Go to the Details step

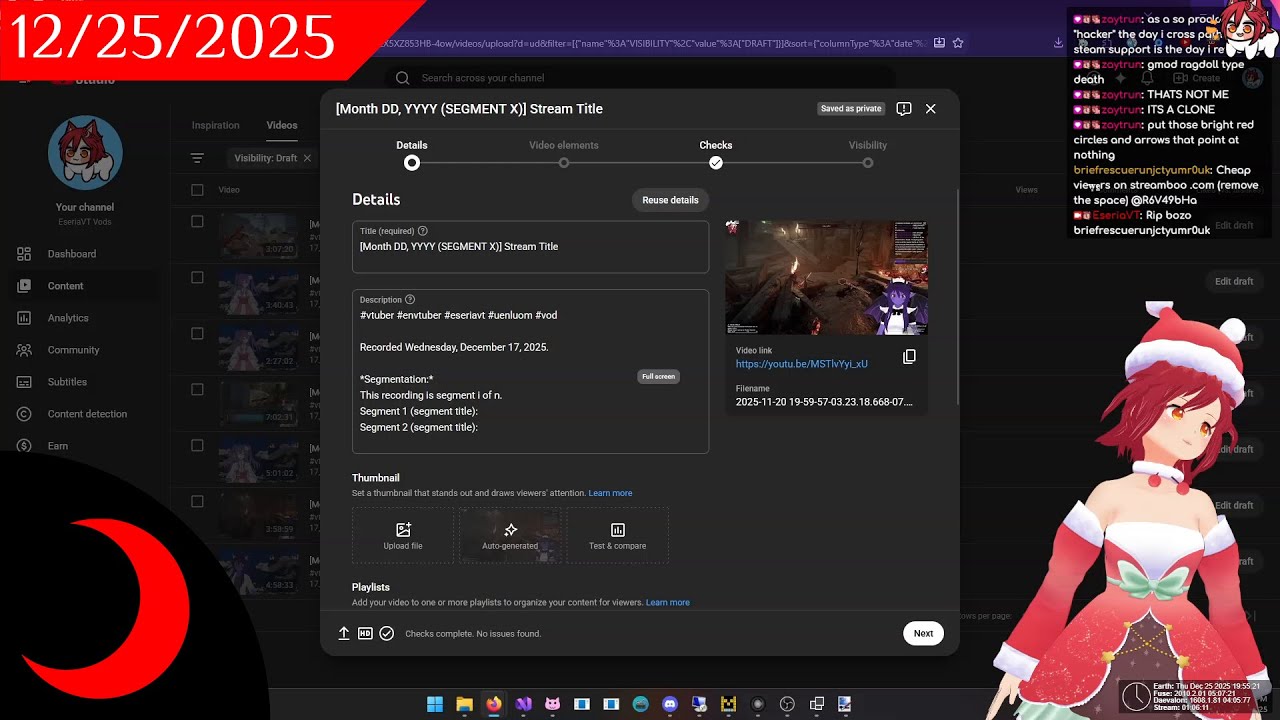coord(412,154)
